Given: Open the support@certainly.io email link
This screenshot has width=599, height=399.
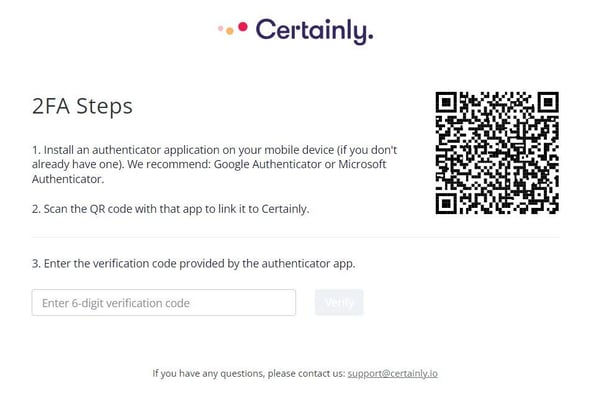Looking at the screenshot, I should coord(392,373).
